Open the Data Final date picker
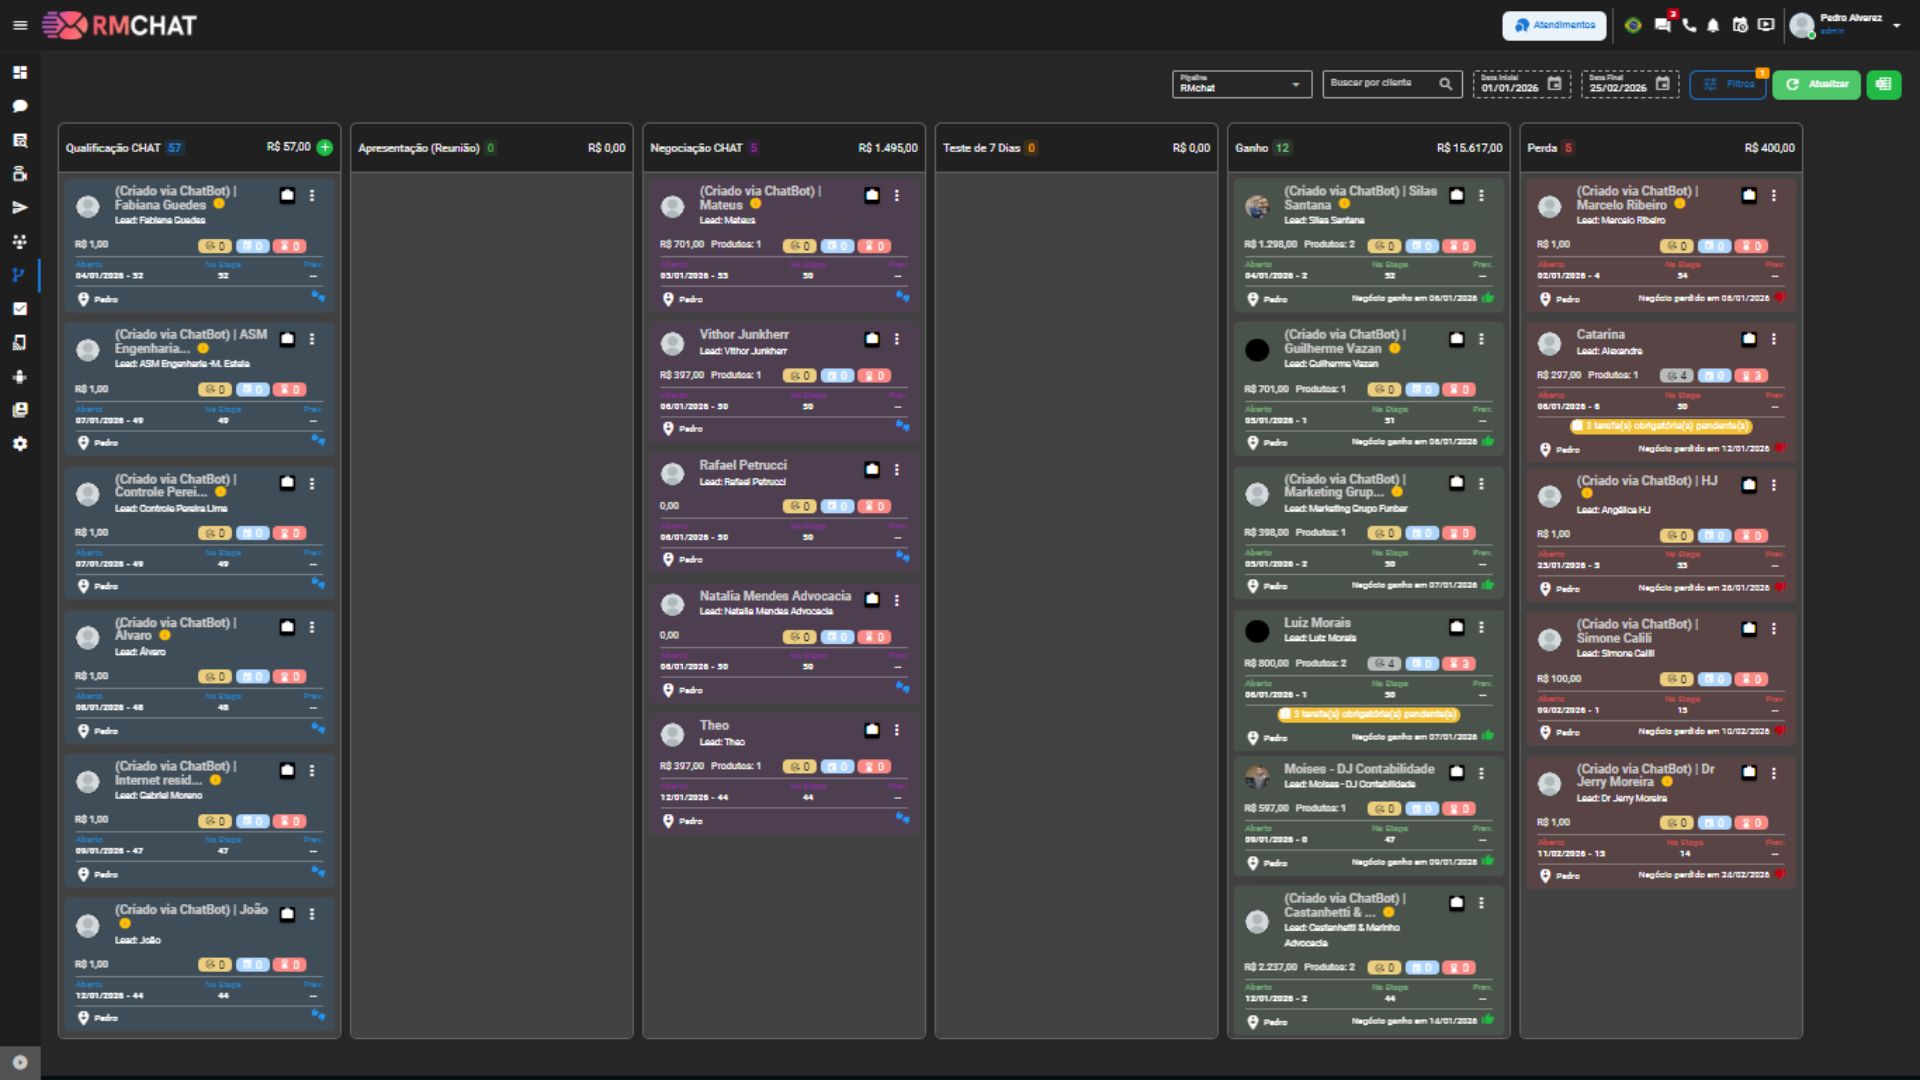 click(1662, 84)
